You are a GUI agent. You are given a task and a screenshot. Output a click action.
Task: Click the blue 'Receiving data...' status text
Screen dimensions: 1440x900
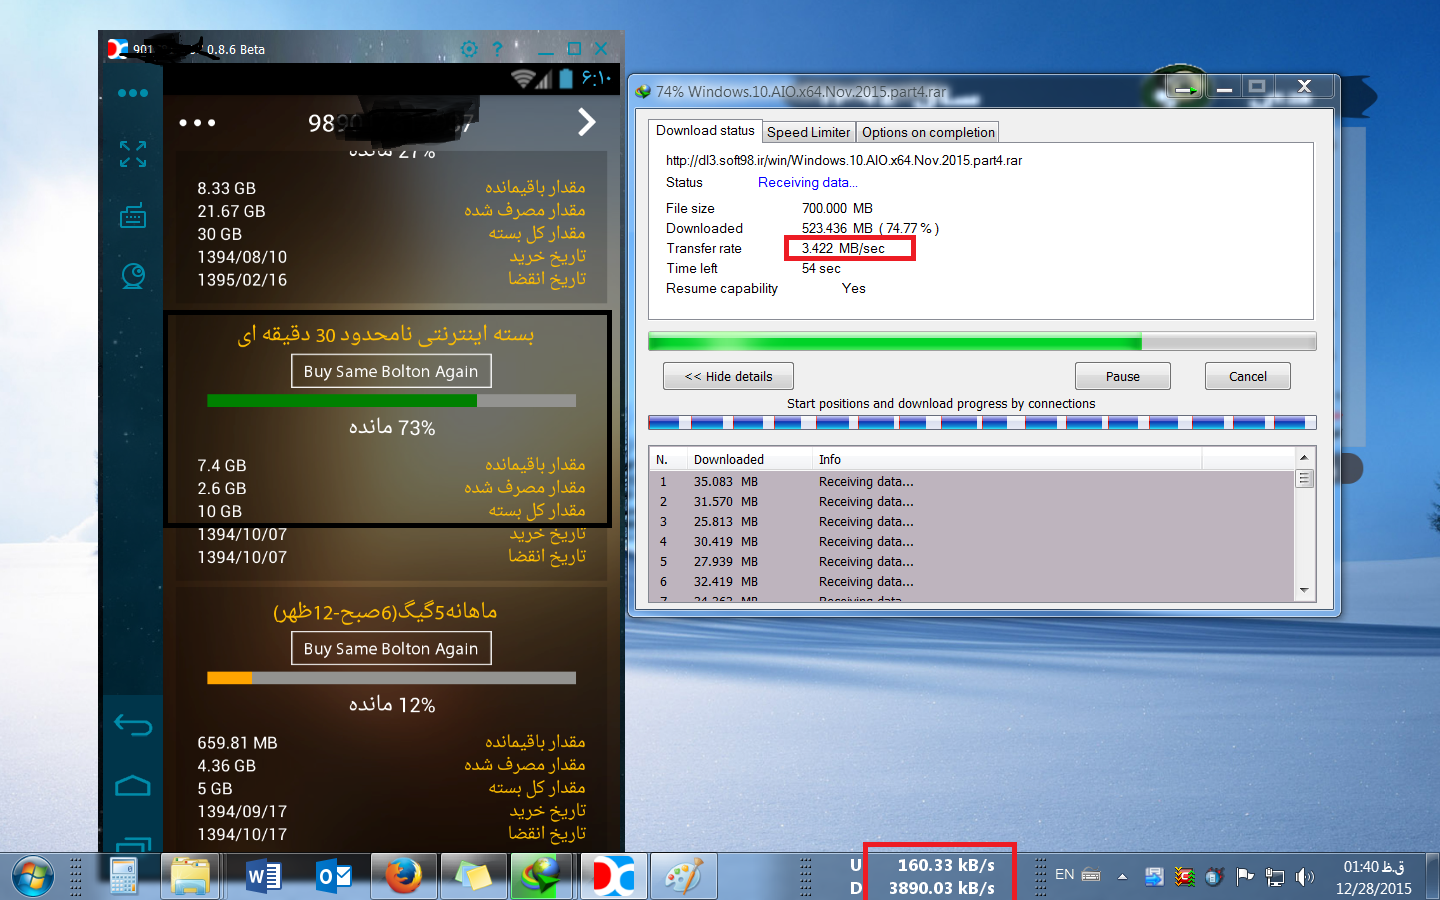click(x=808, y=182)
